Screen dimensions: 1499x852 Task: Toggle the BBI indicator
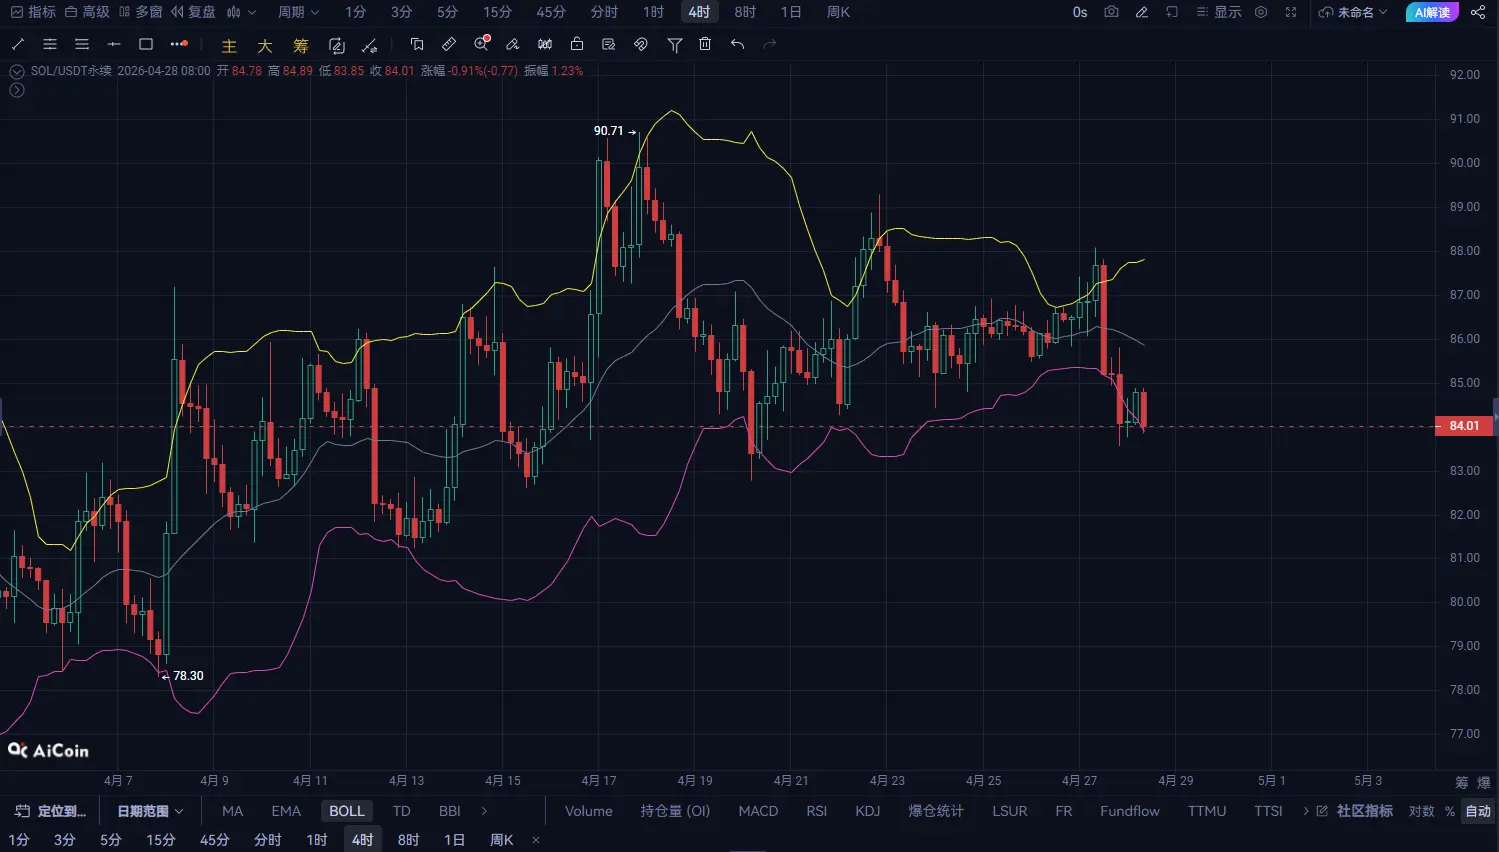450,811
